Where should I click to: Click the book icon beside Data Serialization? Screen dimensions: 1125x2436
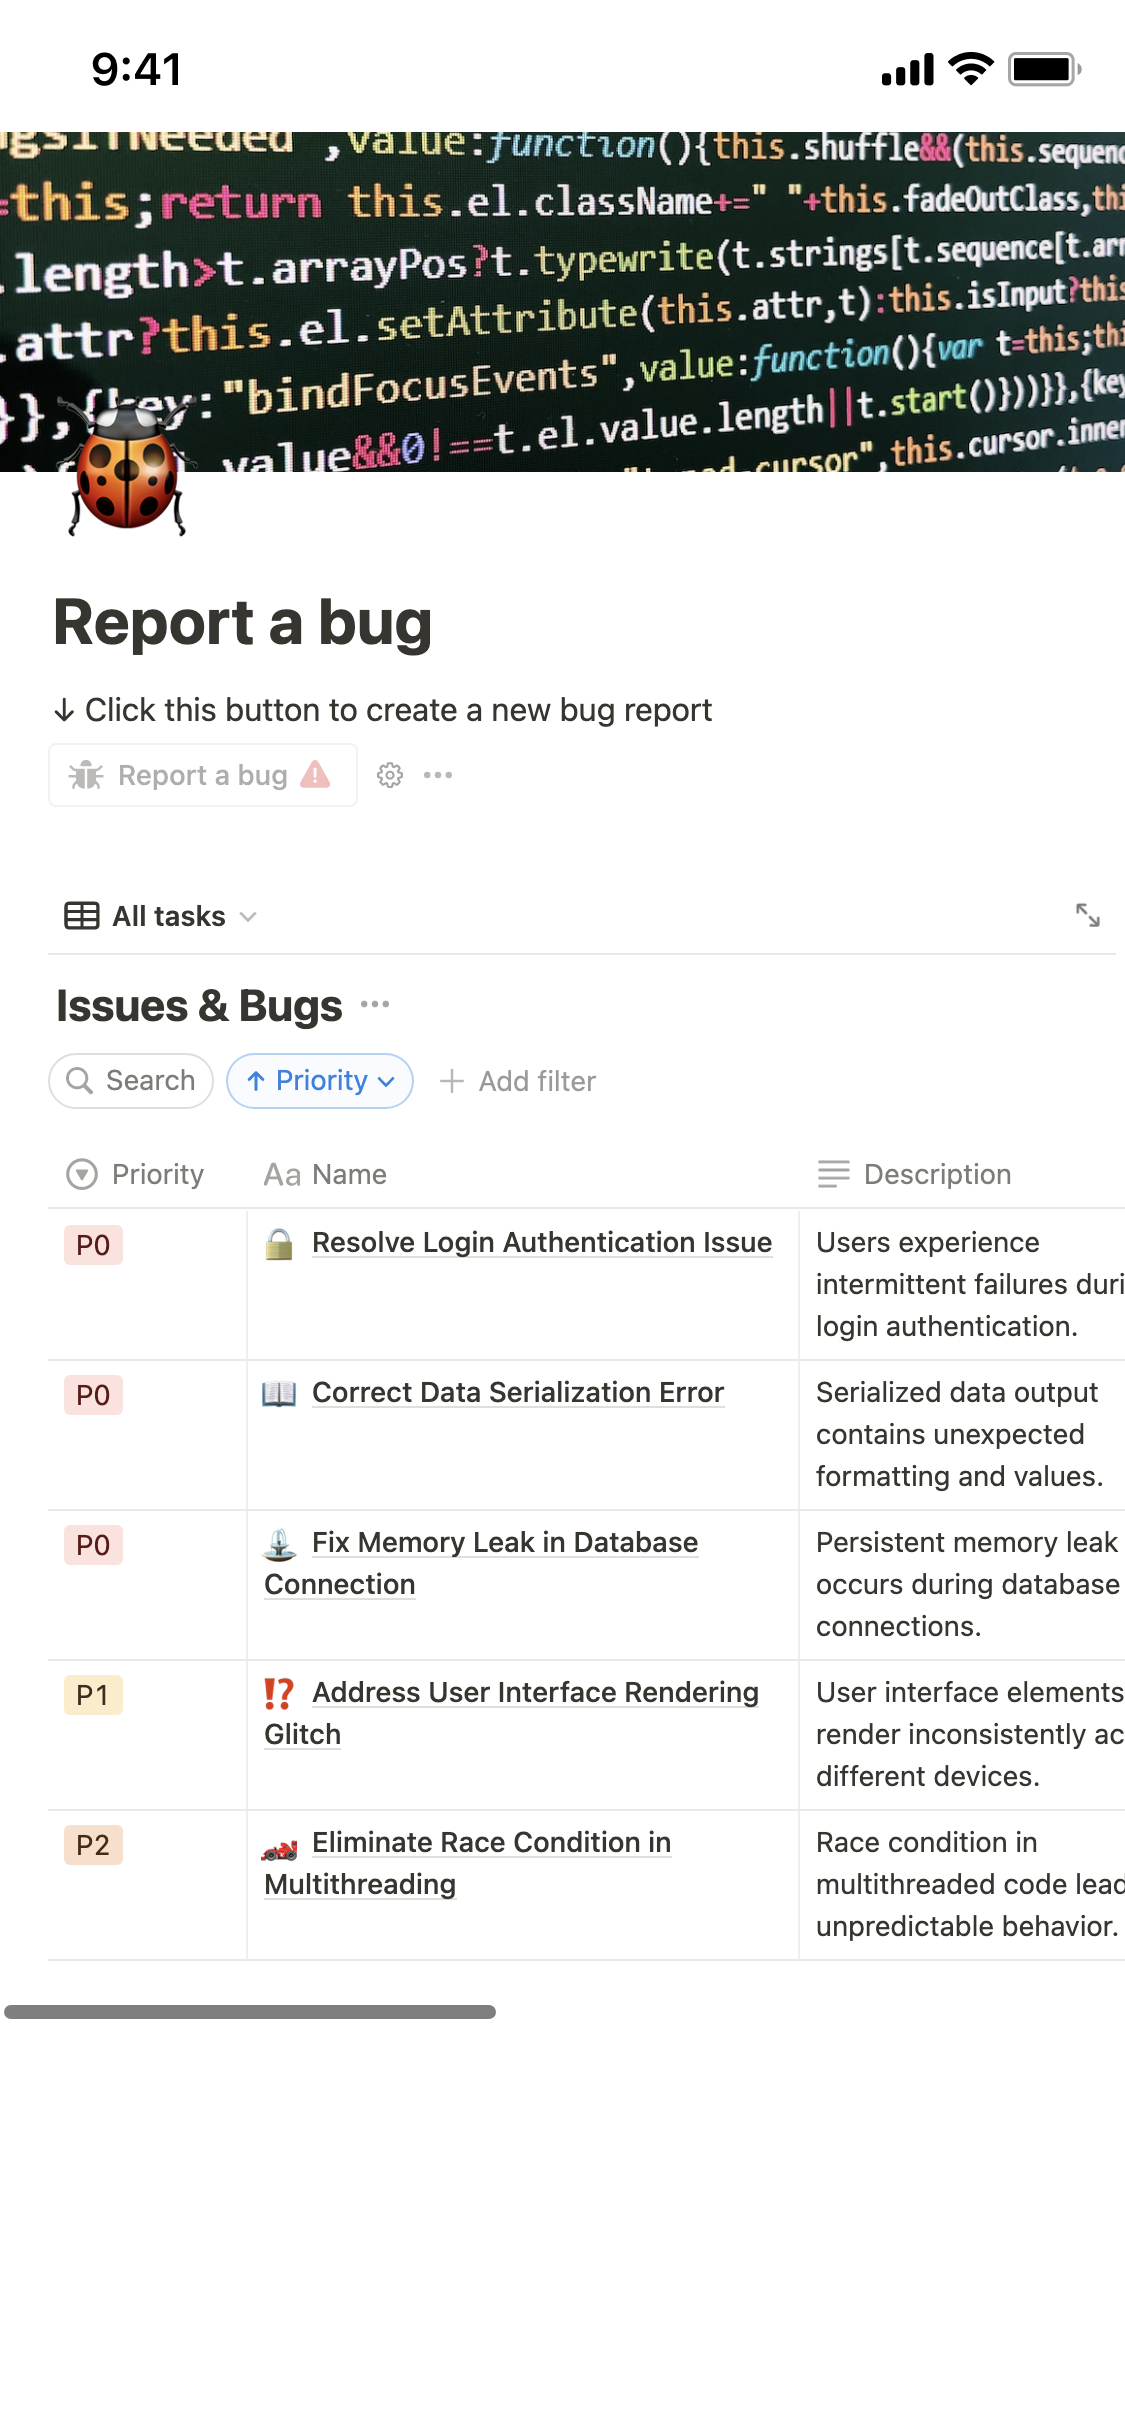[x=280, y=1393]
